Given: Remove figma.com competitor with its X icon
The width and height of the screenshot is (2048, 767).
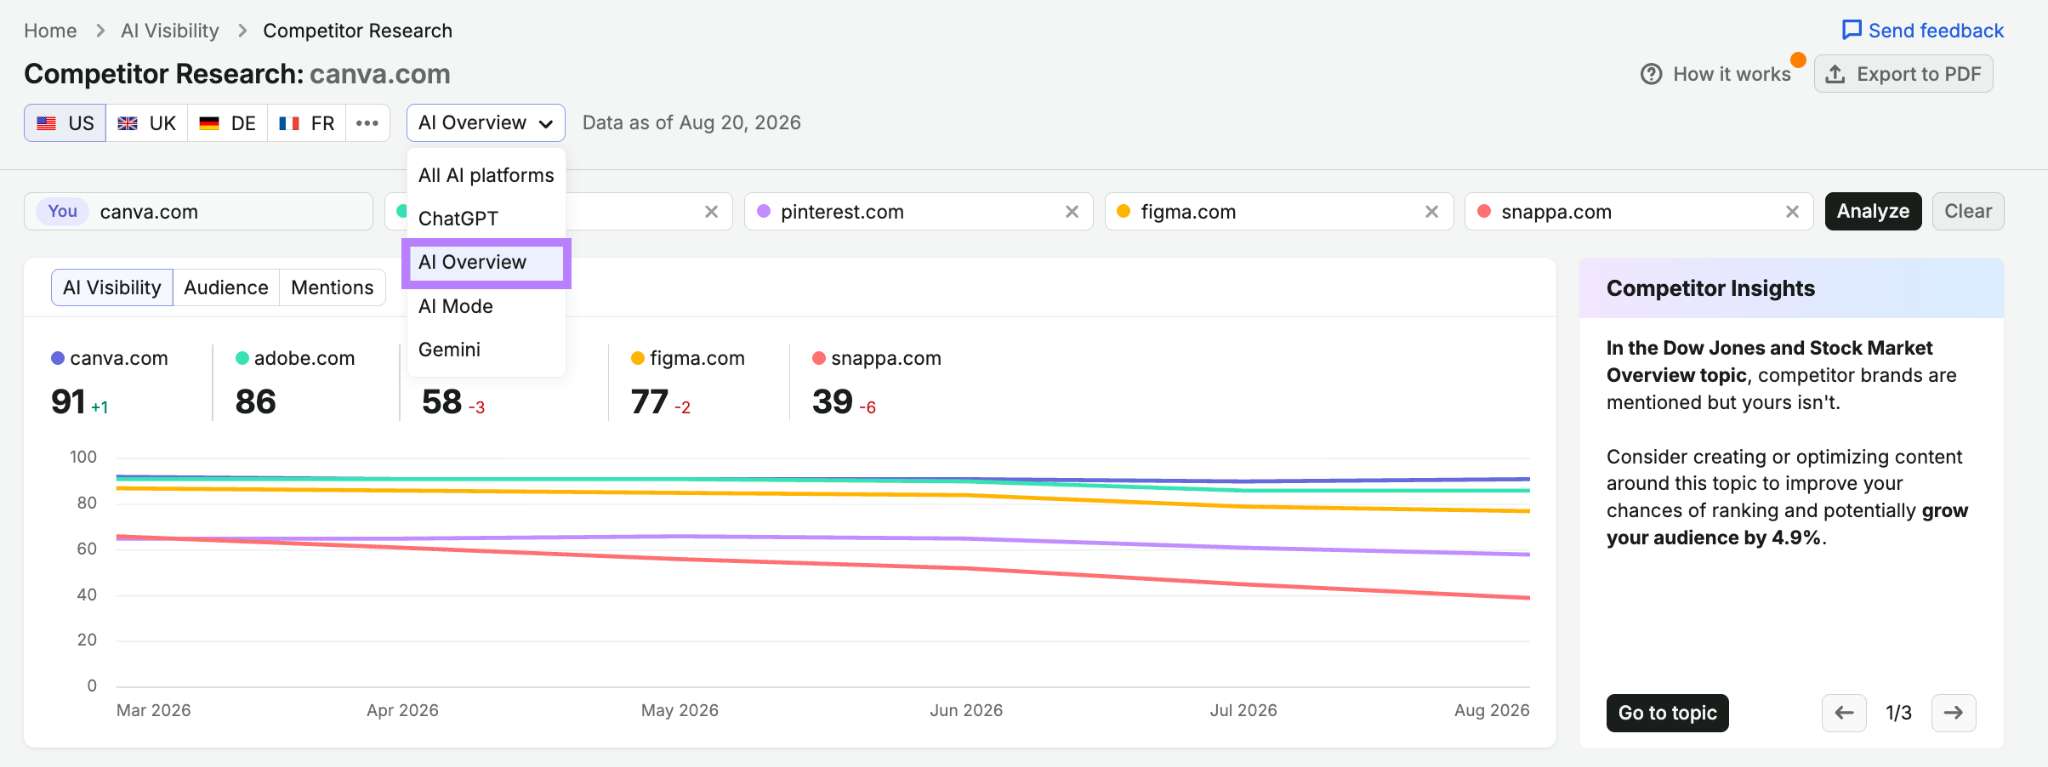Looking at the screenshot, I should [1431, 212].
